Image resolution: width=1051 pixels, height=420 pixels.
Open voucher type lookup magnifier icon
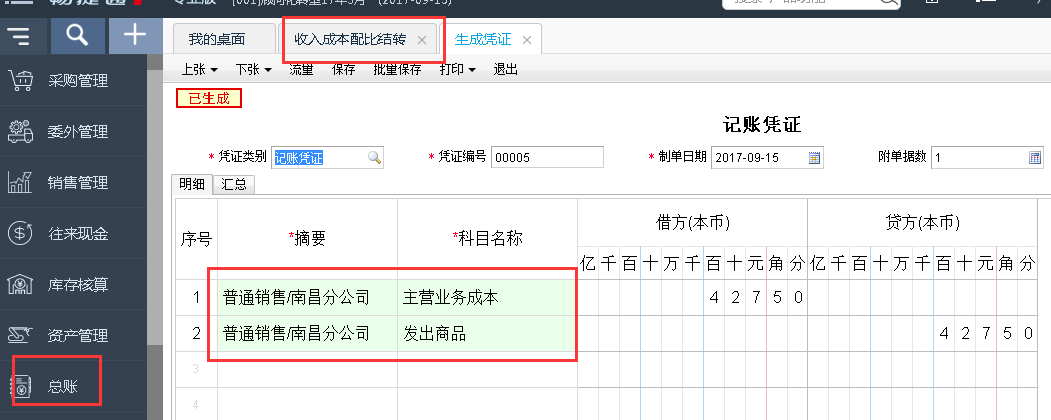(375, 158)
